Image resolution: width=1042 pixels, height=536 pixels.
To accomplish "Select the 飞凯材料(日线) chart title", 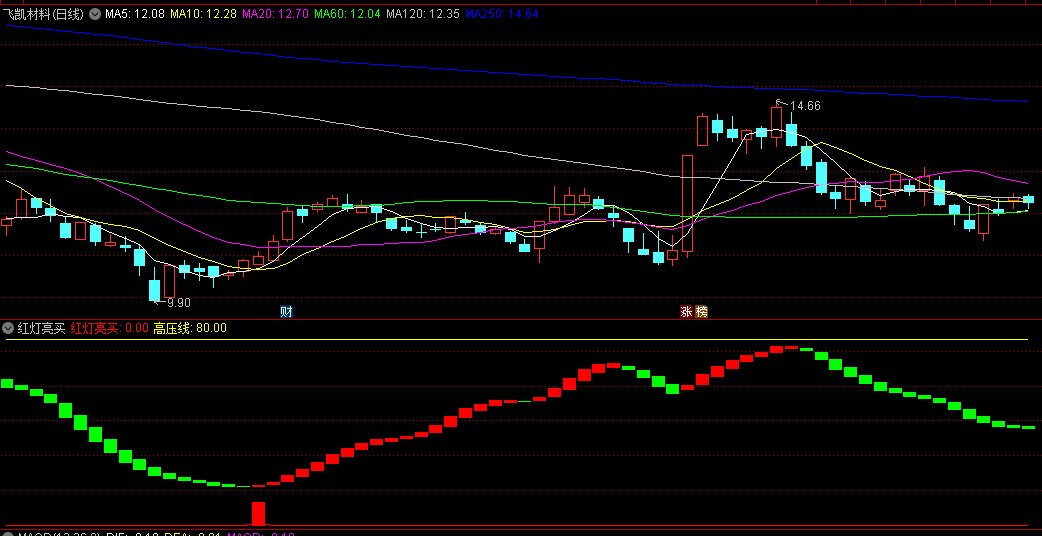I will click(x=44, y=13).
